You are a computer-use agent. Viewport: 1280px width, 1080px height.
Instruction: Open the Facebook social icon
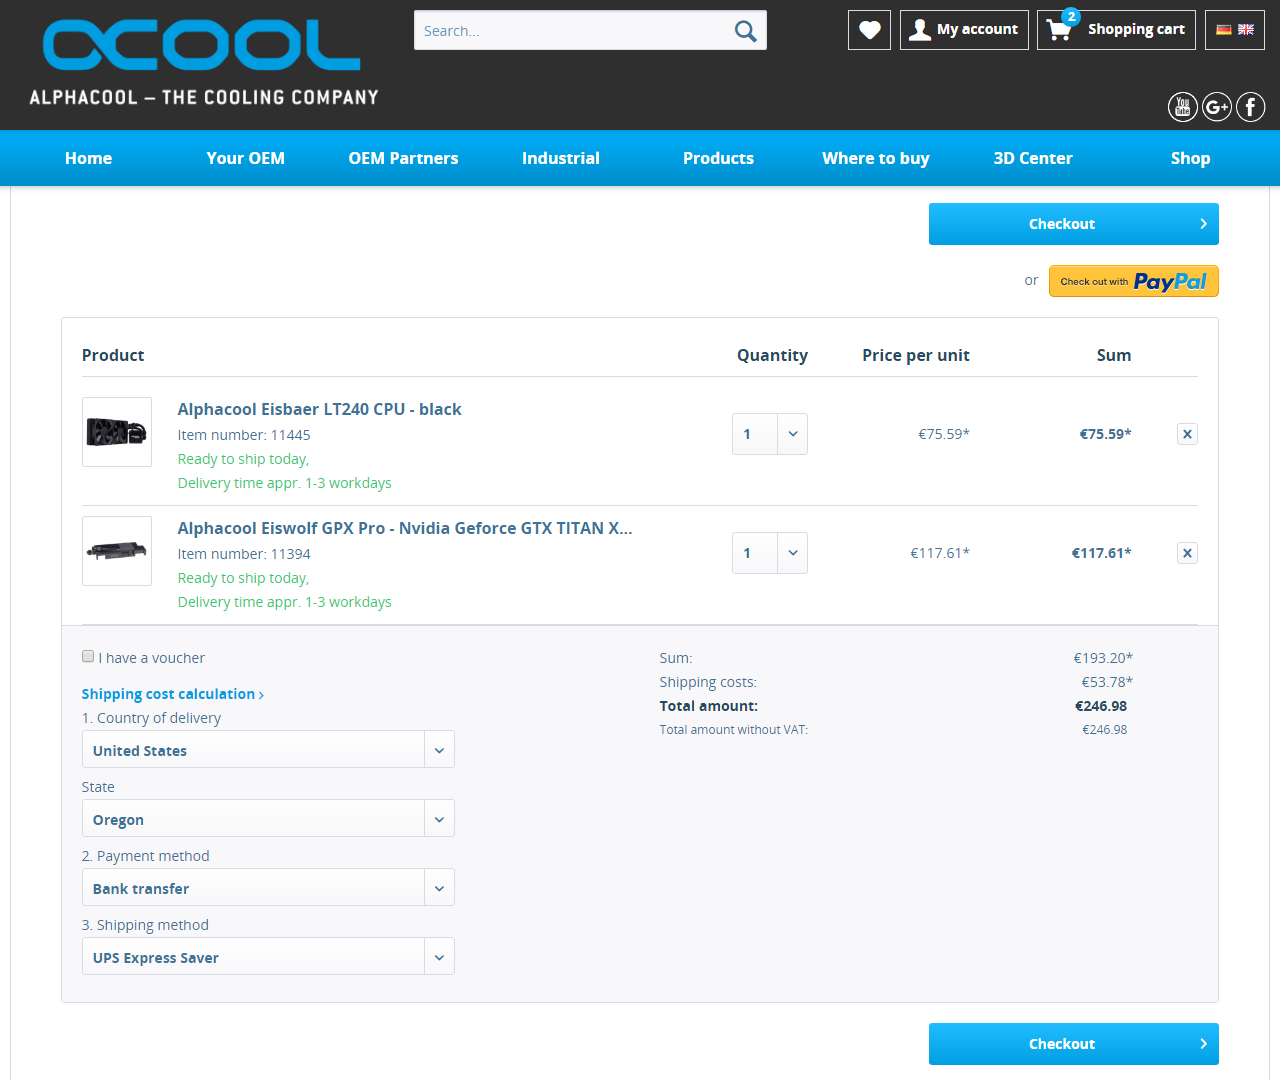(1251, 107)
